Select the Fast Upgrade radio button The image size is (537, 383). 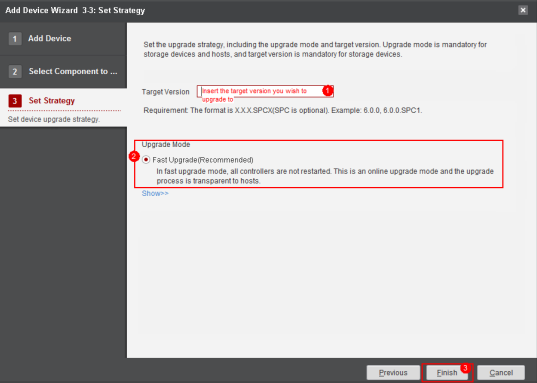tap(146, 160)
